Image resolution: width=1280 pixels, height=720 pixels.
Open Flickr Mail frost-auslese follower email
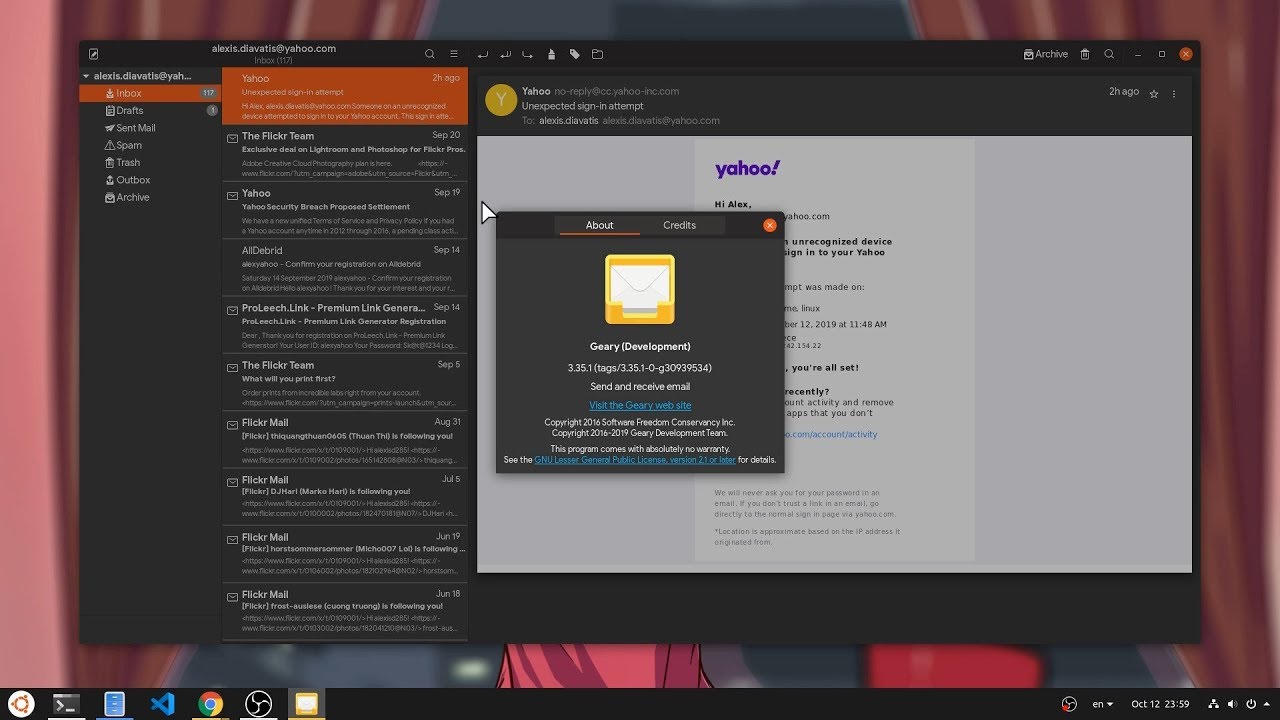pyautogui.click(x=344, y=612)
